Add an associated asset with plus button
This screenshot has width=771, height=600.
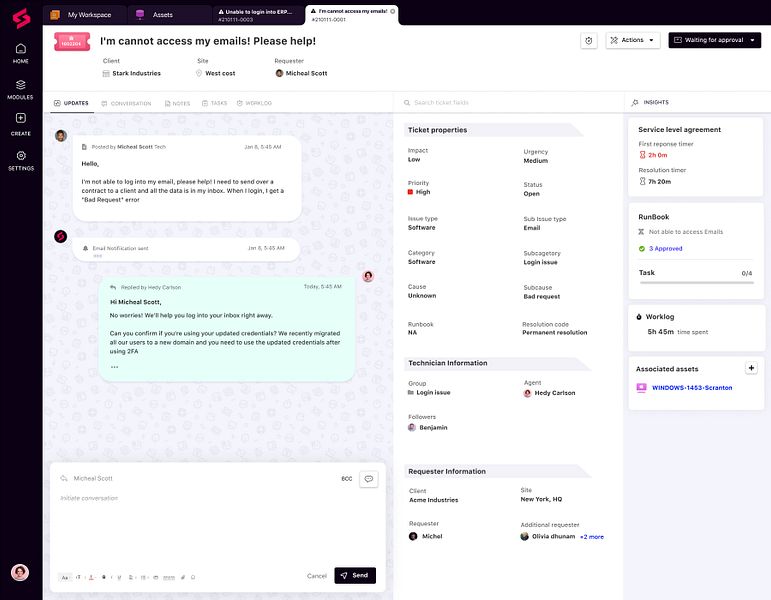pos(751,368)
